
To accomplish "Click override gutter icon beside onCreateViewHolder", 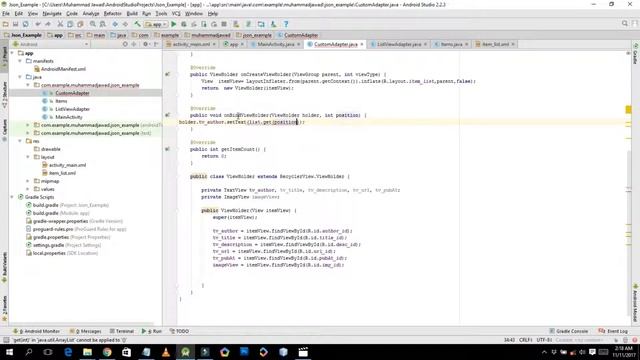I will pyautogui.click(x=167, y=74).
